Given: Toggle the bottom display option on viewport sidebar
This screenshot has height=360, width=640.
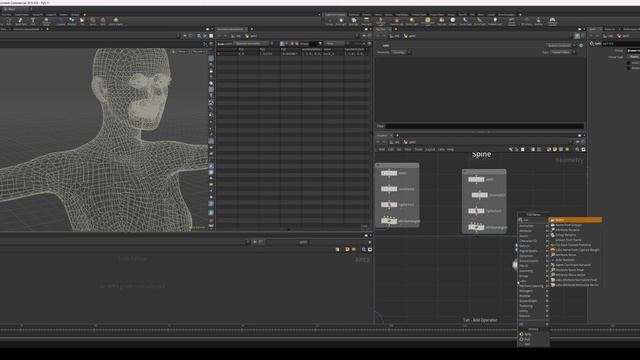Looking at the screenshot, I should tap(211, 225).
